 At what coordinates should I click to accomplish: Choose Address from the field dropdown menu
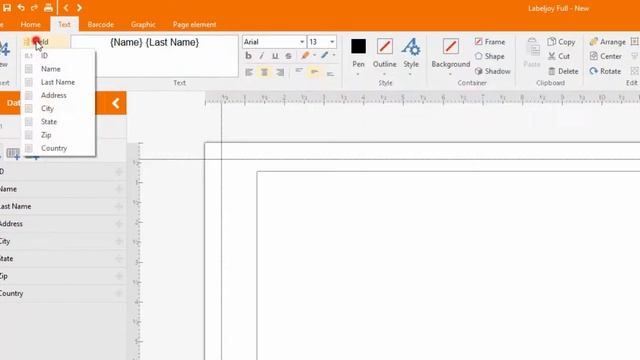(x=58, y=95)
